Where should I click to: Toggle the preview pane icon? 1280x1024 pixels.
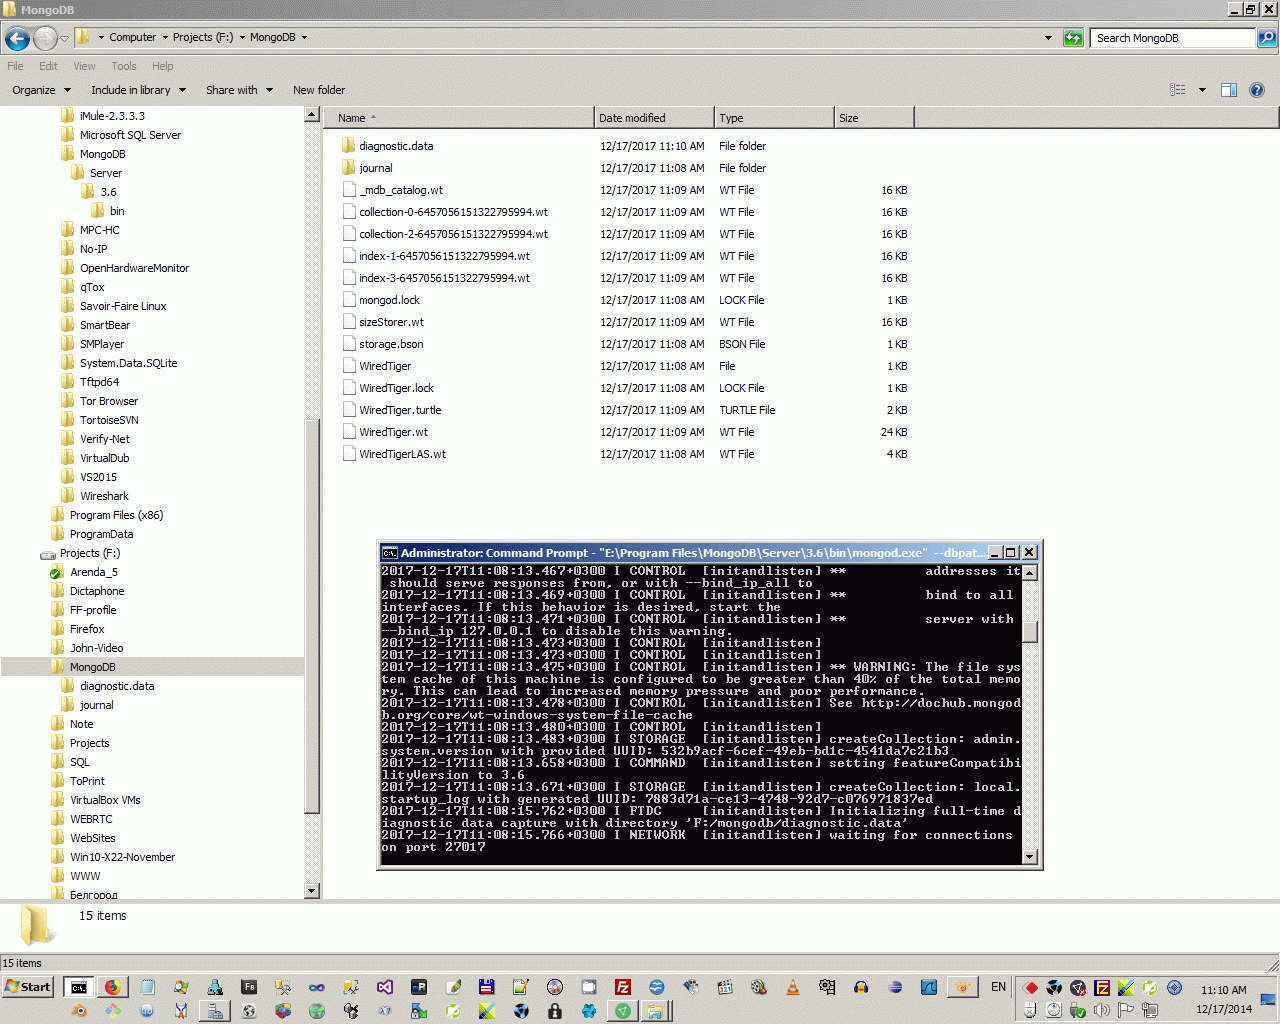1229,90
